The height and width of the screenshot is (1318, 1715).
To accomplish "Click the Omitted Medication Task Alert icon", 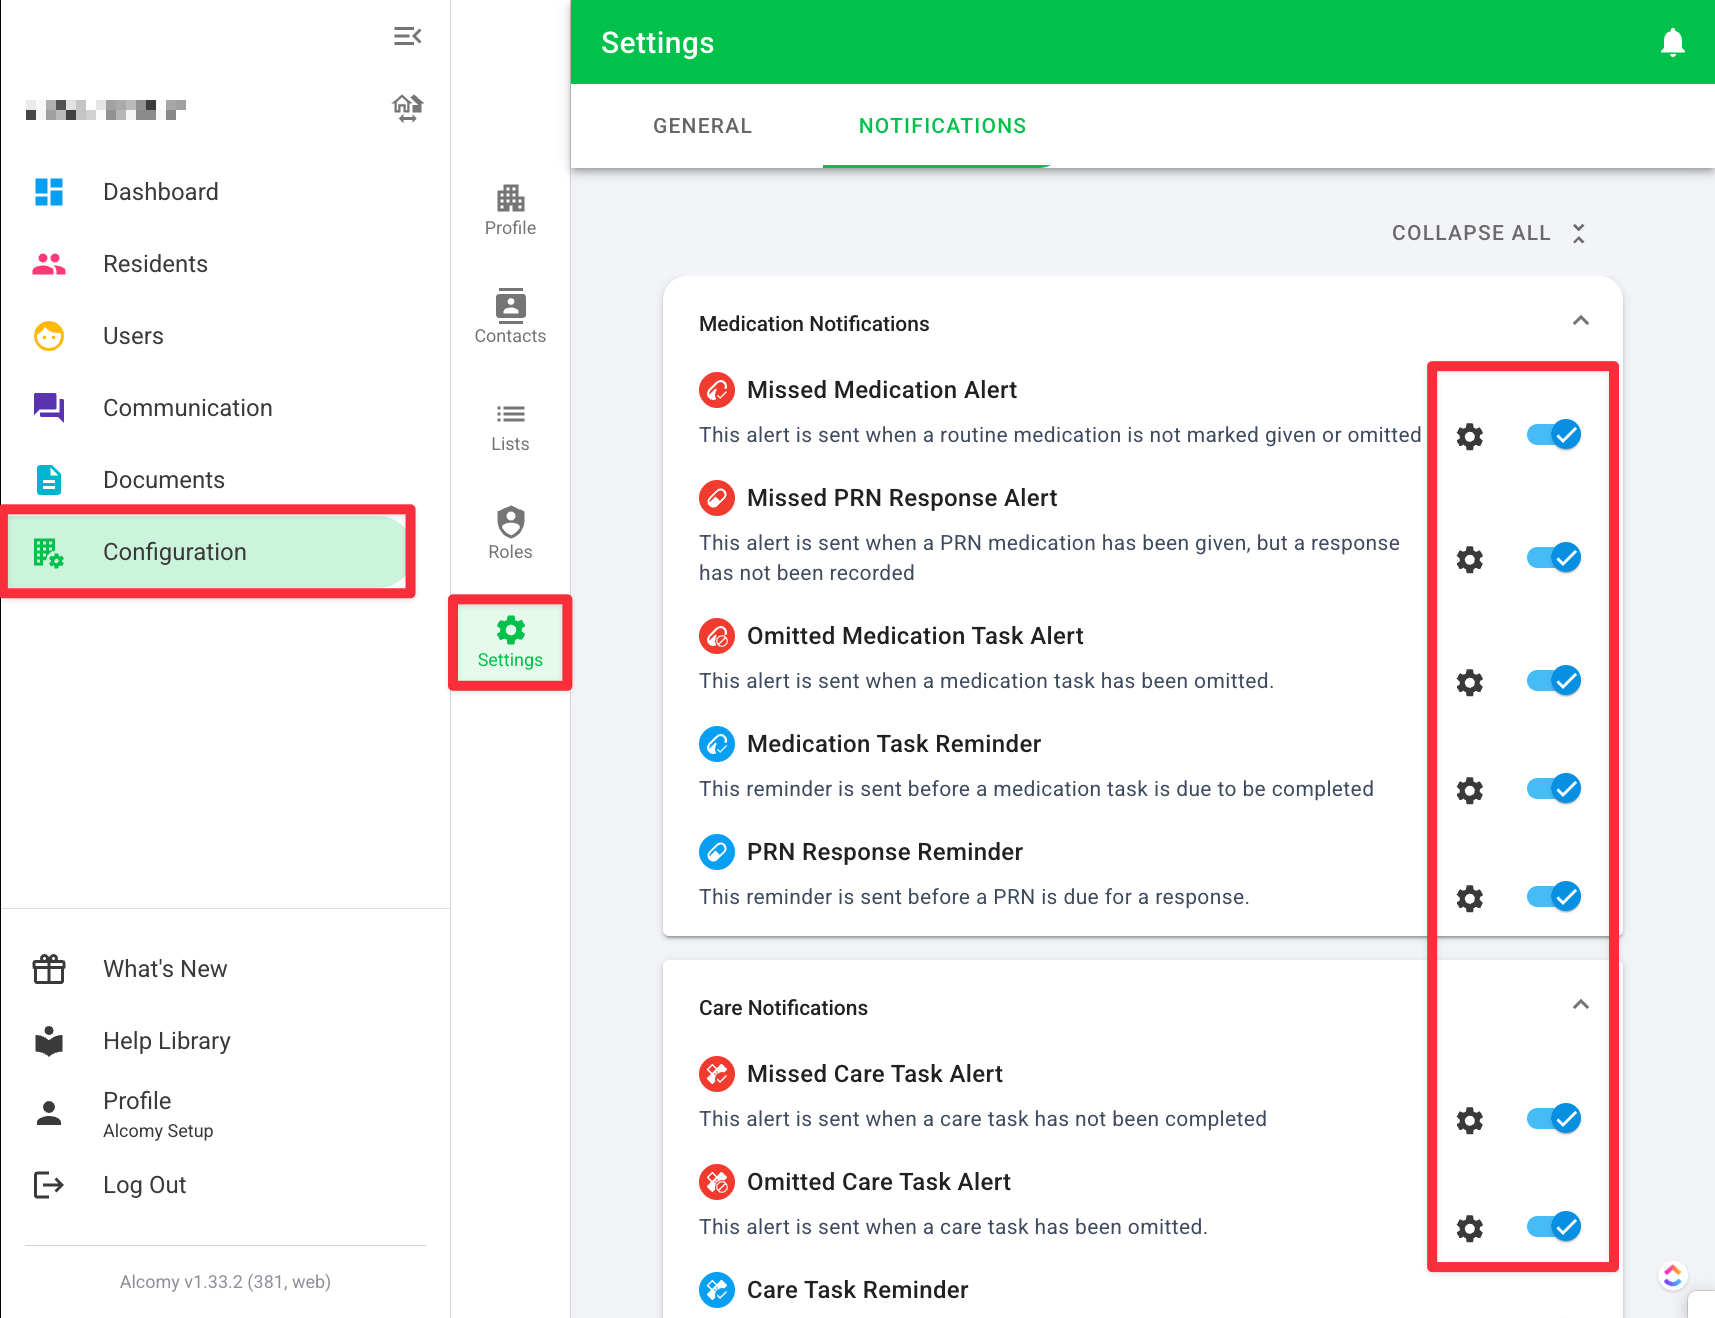I will 717,636.
